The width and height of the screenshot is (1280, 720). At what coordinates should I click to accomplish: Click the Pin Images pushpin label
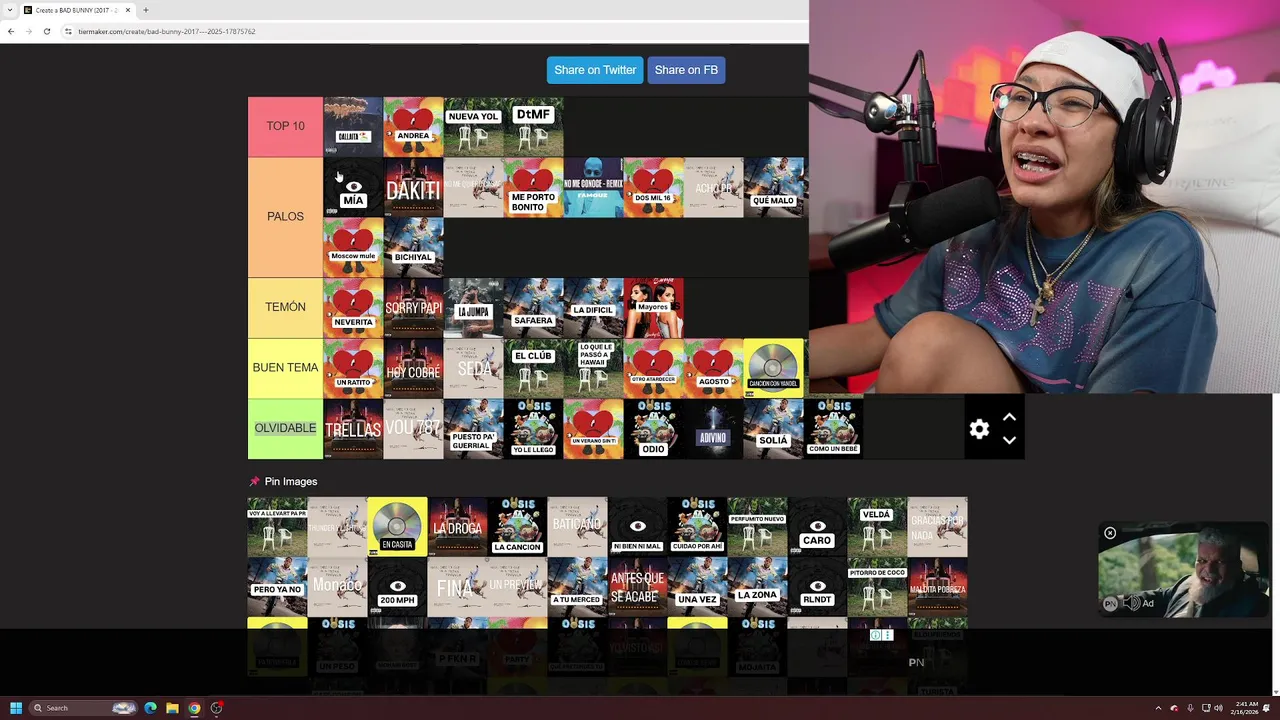(283, 481)
